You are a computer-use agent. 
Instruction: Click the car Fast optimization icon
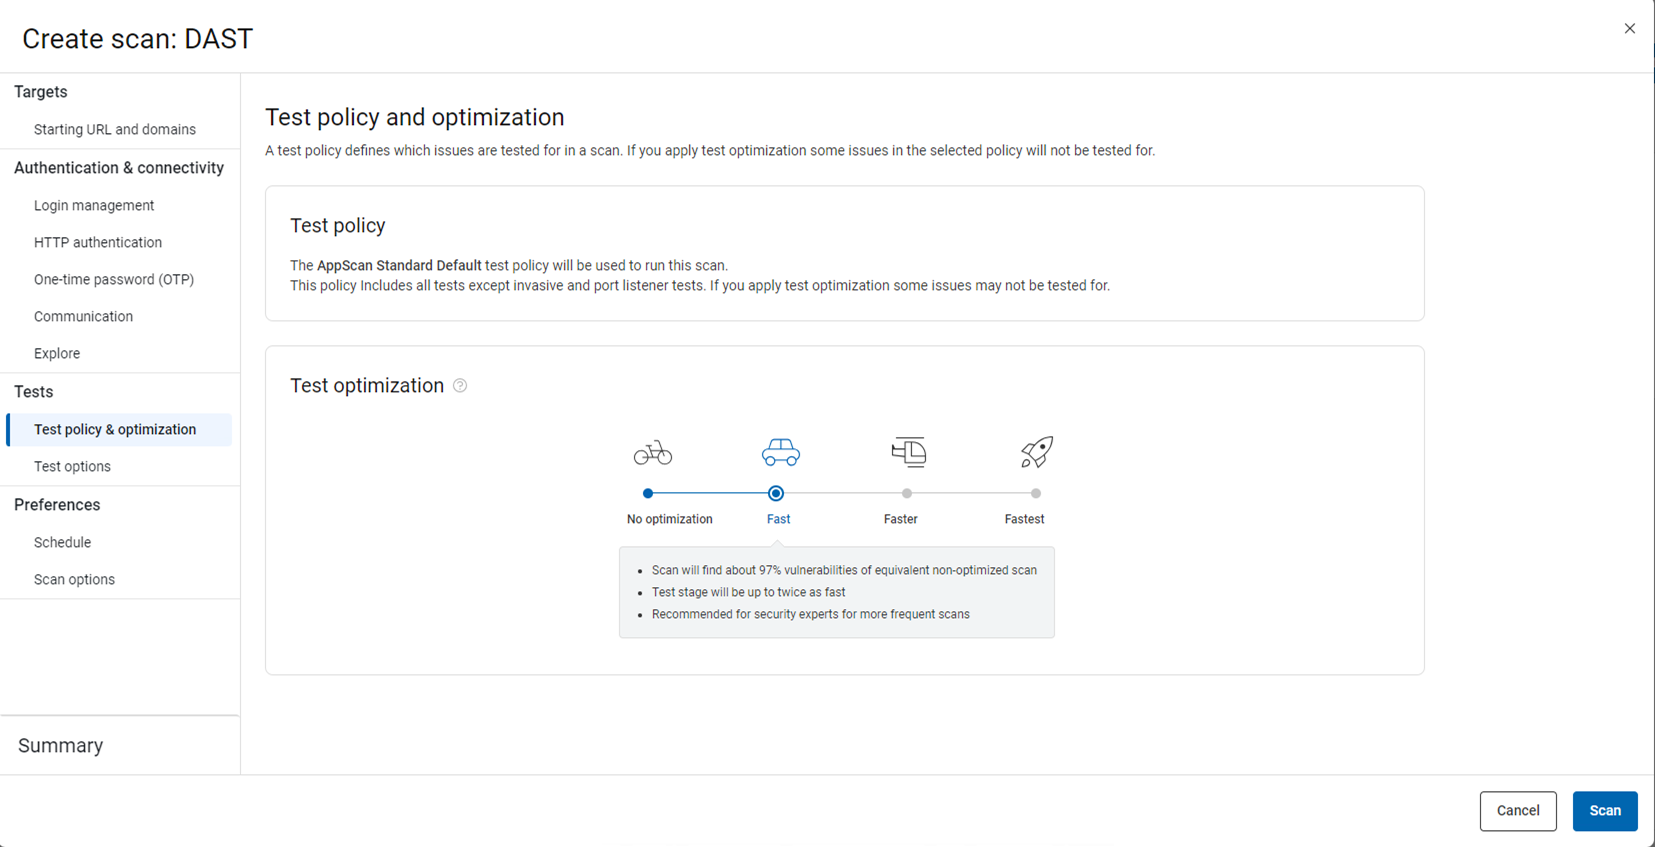pos(780,453)
